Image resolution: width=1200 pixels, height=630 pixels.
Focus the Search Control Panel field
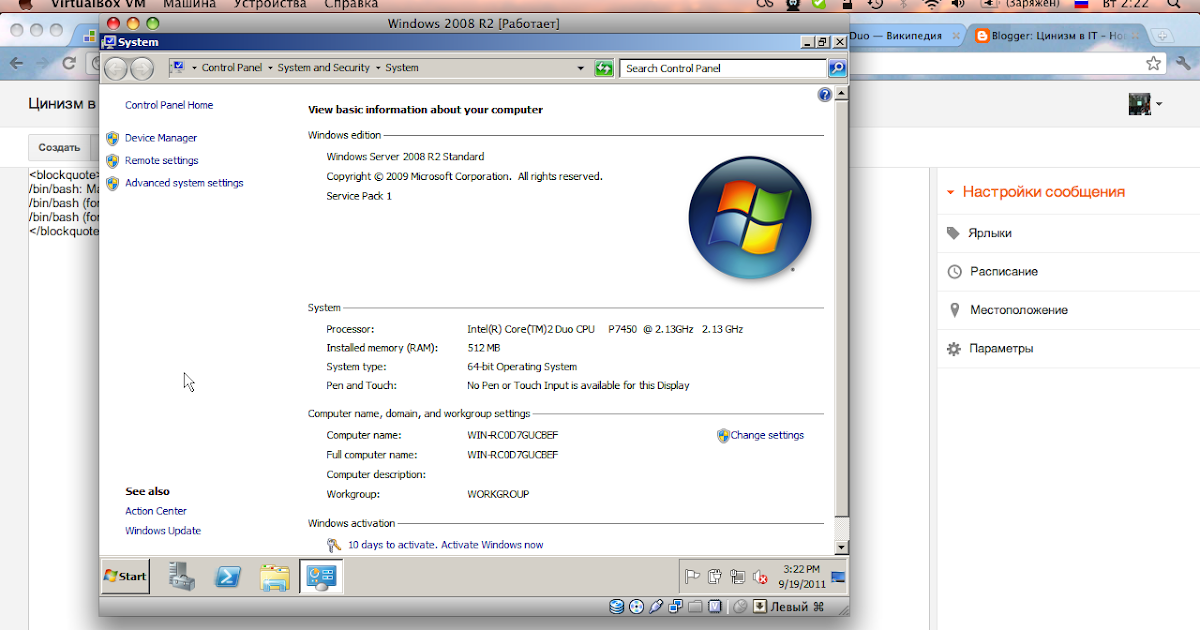click(x=723, y=68)
